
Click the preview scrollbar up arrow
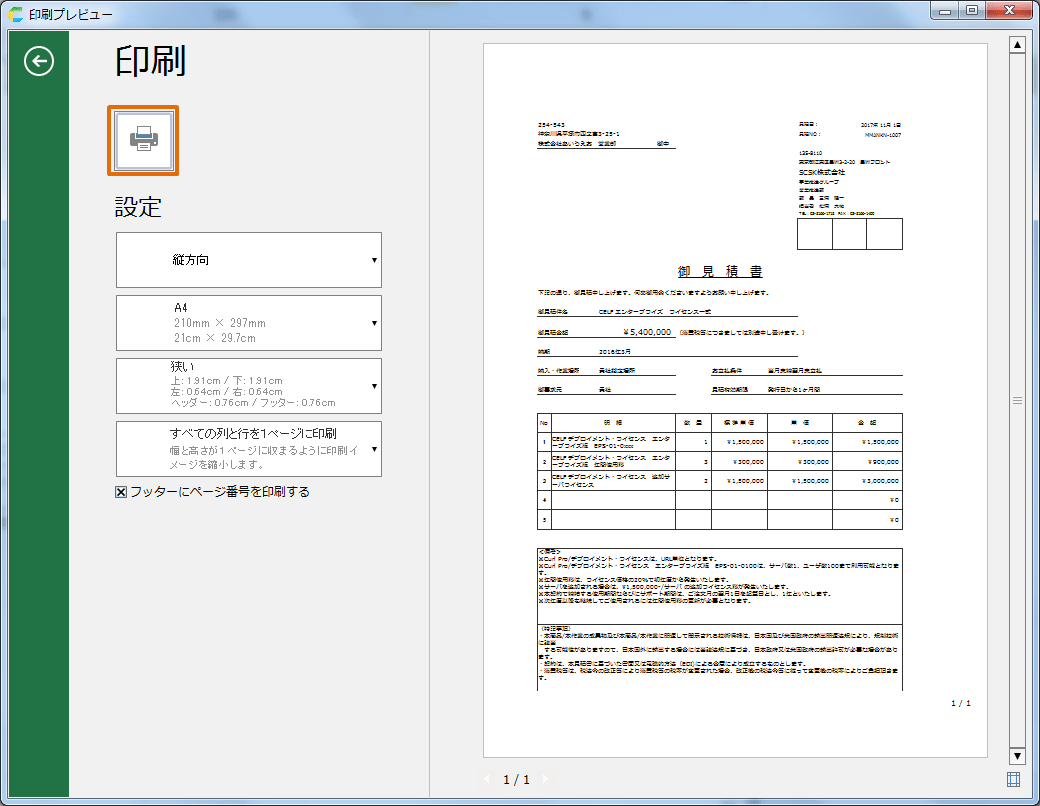coord(1017,45)
